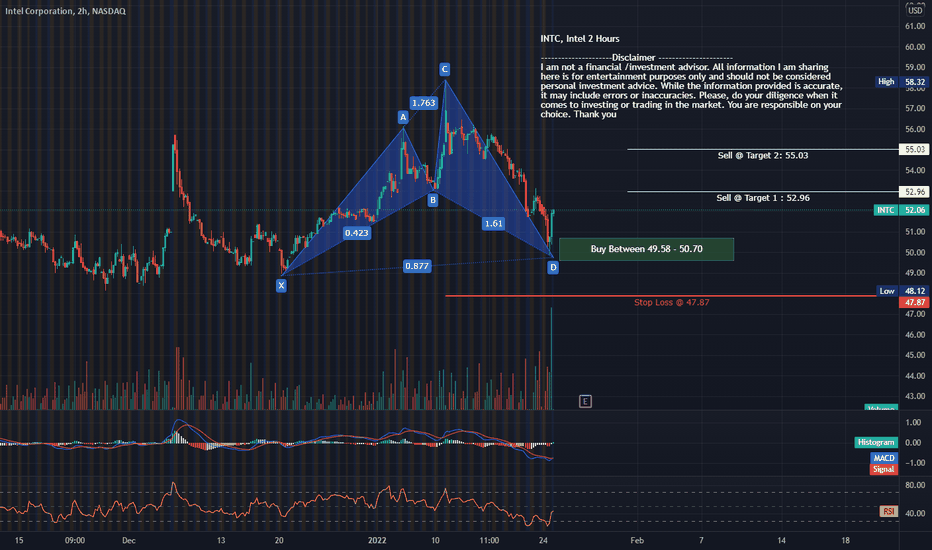Click the red 47.87 price axis tag
The height and width of the screenshot is (550, 932).
(x=915, y=302)
